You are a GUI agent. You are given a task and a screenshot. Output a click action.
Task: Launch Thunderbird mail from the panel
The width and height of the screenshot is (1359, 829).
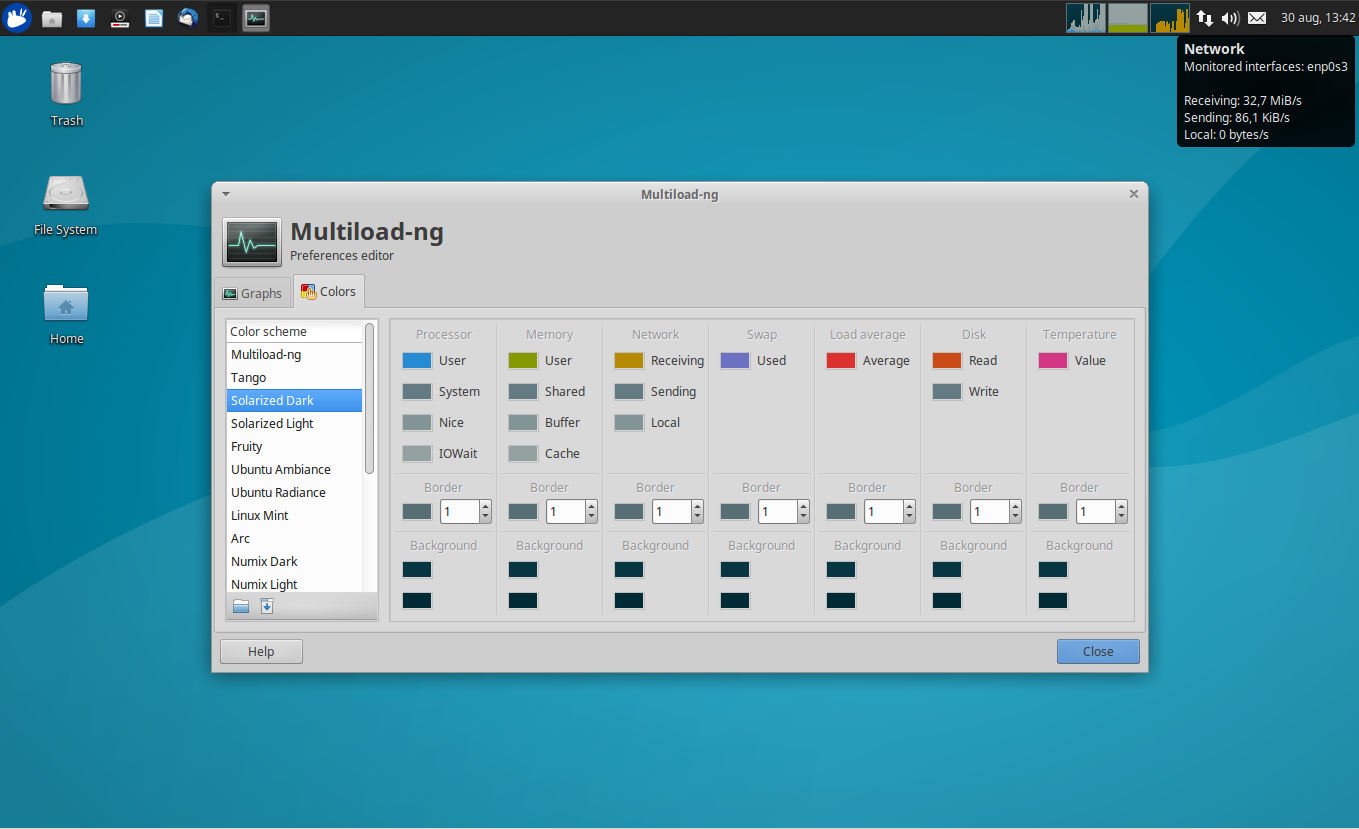(188, 18)
